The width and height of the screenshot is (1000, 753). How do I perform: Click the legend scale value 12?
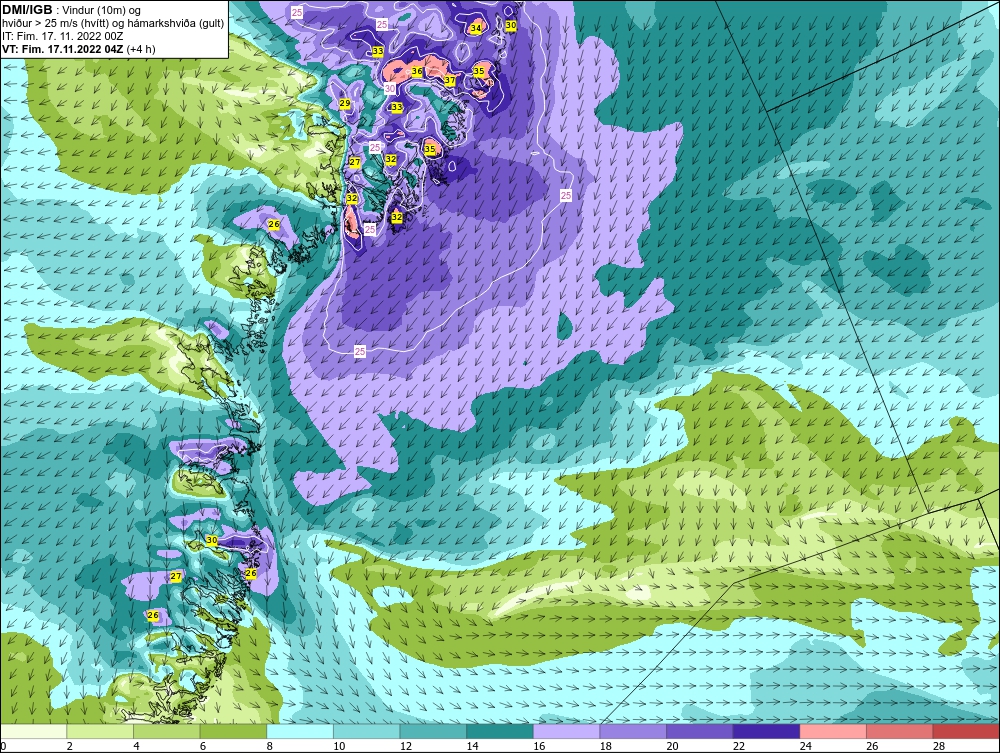coord(406,746)
